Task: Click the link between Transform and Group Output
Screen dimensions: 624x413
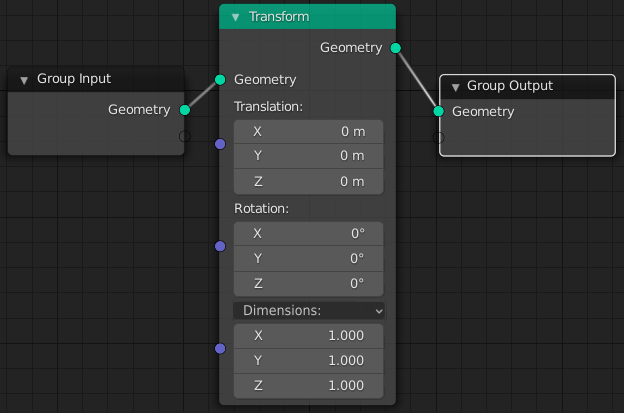Action: coord(417,80)
